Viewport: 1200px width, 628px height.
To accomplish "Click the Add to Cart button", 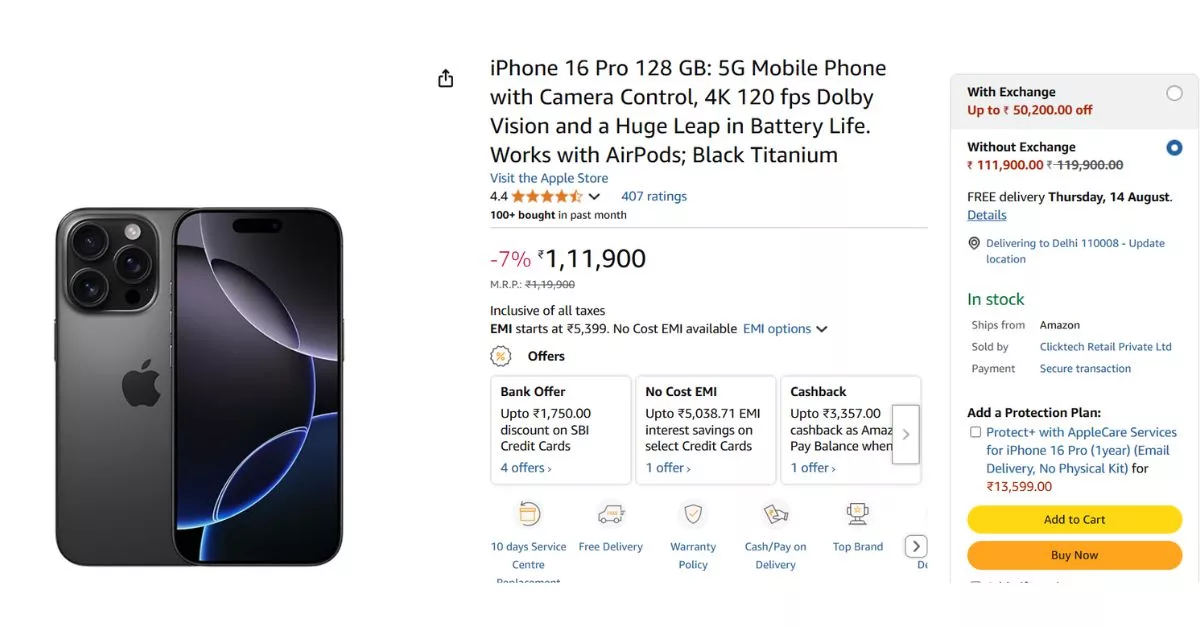I will 1074,519.
